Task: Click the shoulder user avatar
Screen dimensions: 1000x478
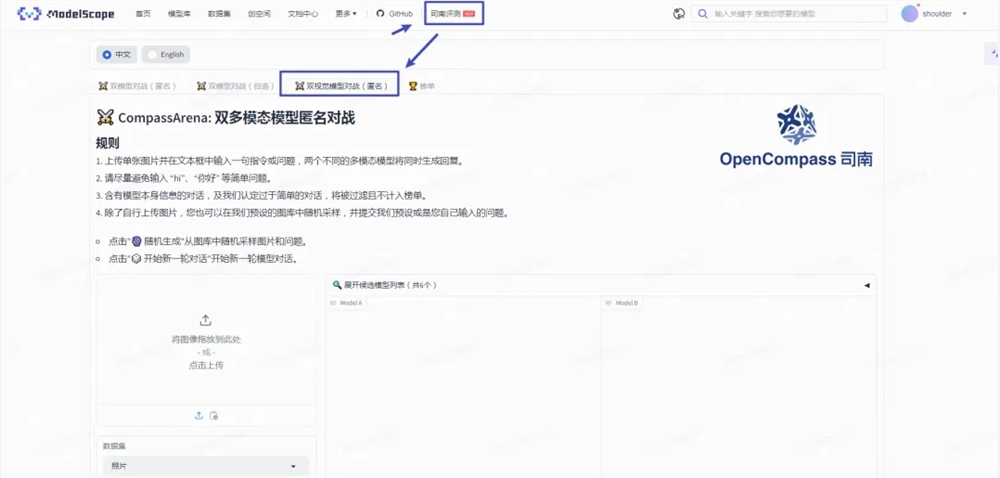Action: pyautogui.click(x=909, y=14)
